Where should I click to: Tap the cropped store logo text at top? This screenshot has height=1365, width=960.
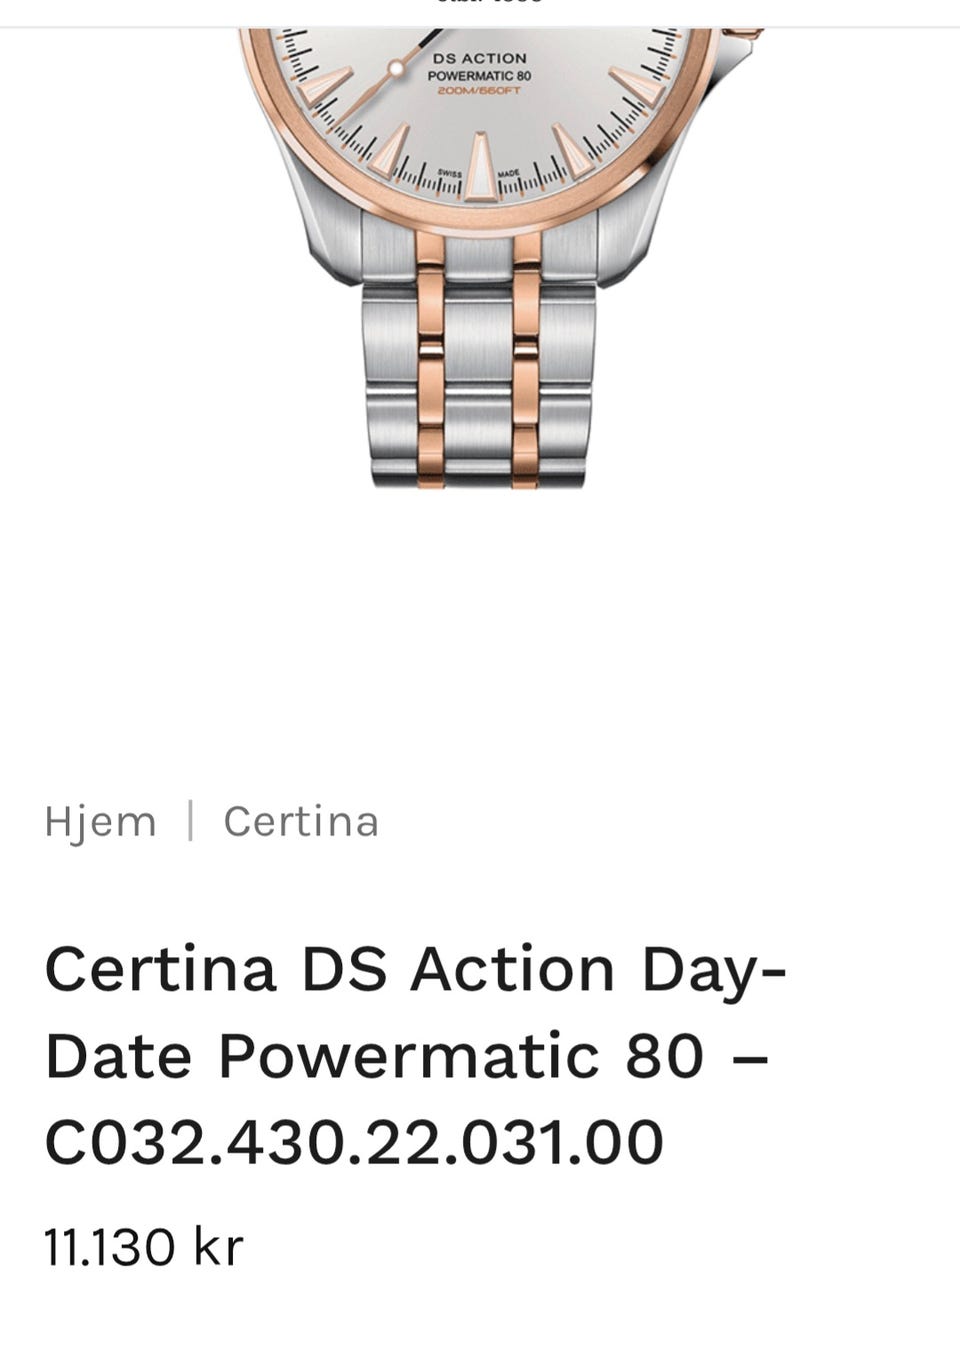click(490, 3)
